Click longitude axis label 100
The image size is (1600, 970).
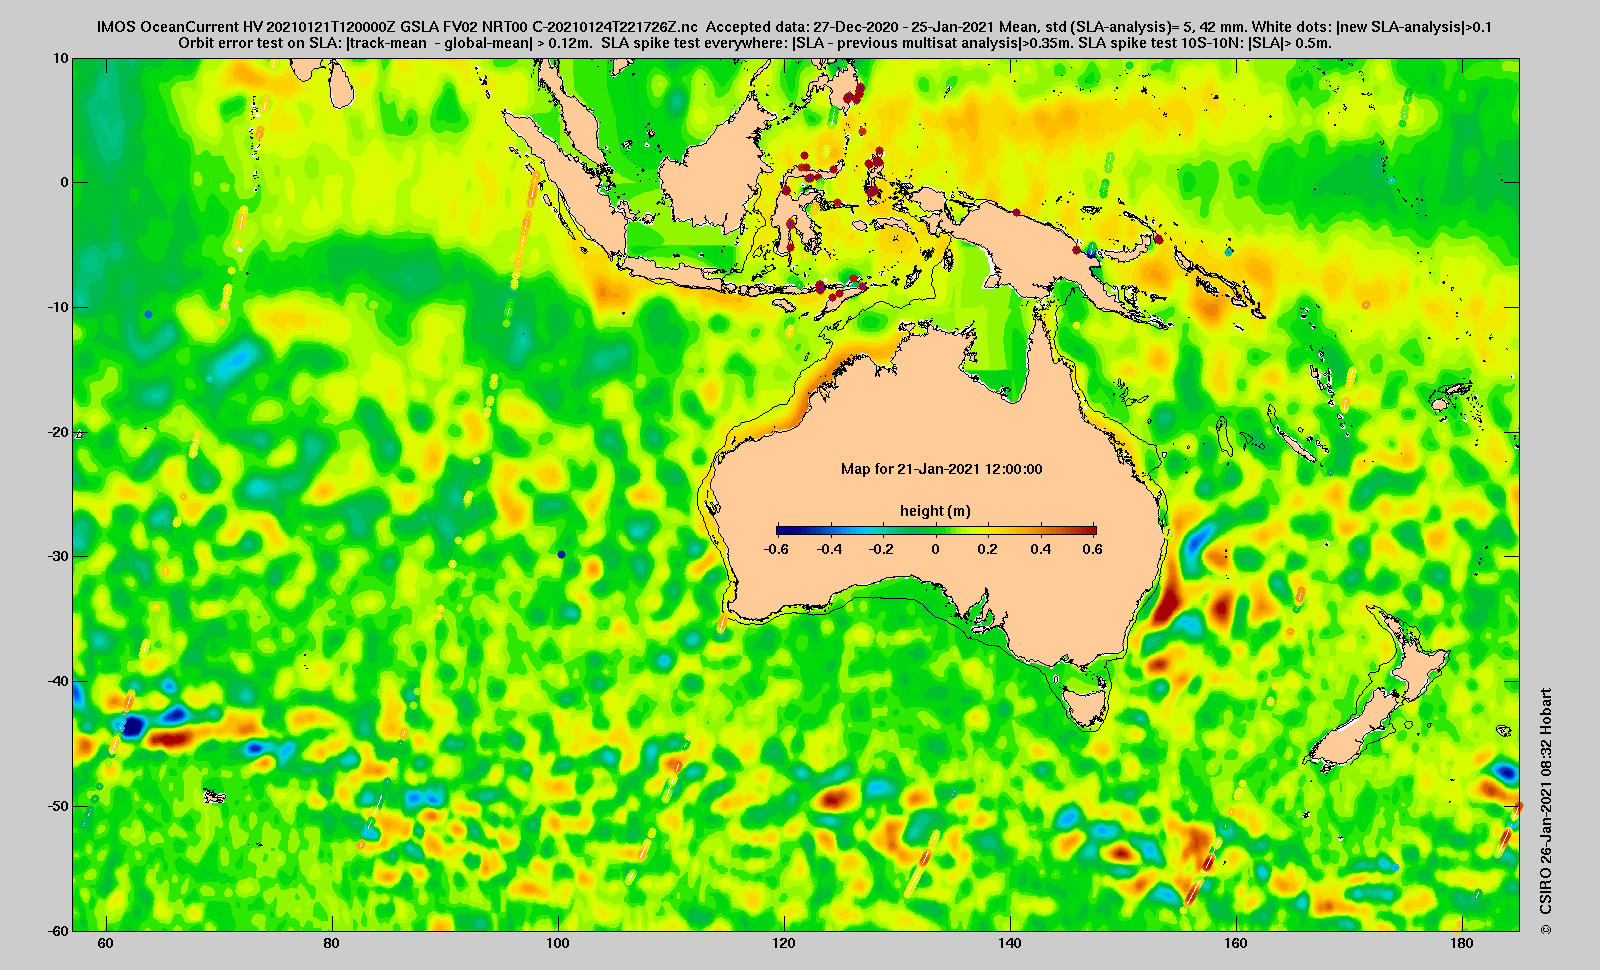(557, 944)
